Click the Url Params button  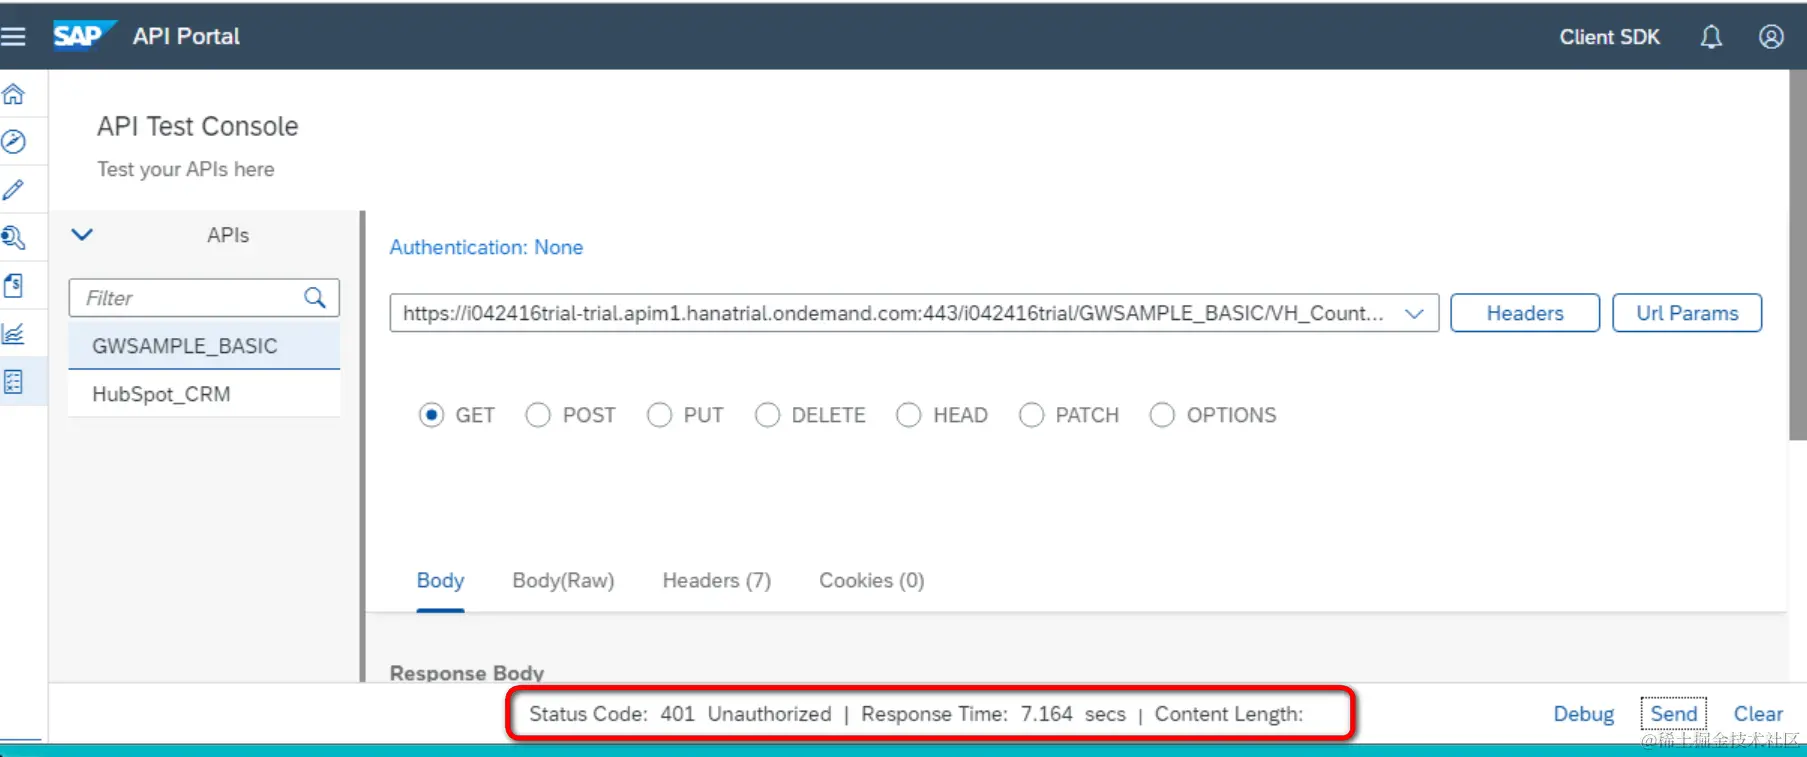pyautogui.click(x=1687, y=313)
